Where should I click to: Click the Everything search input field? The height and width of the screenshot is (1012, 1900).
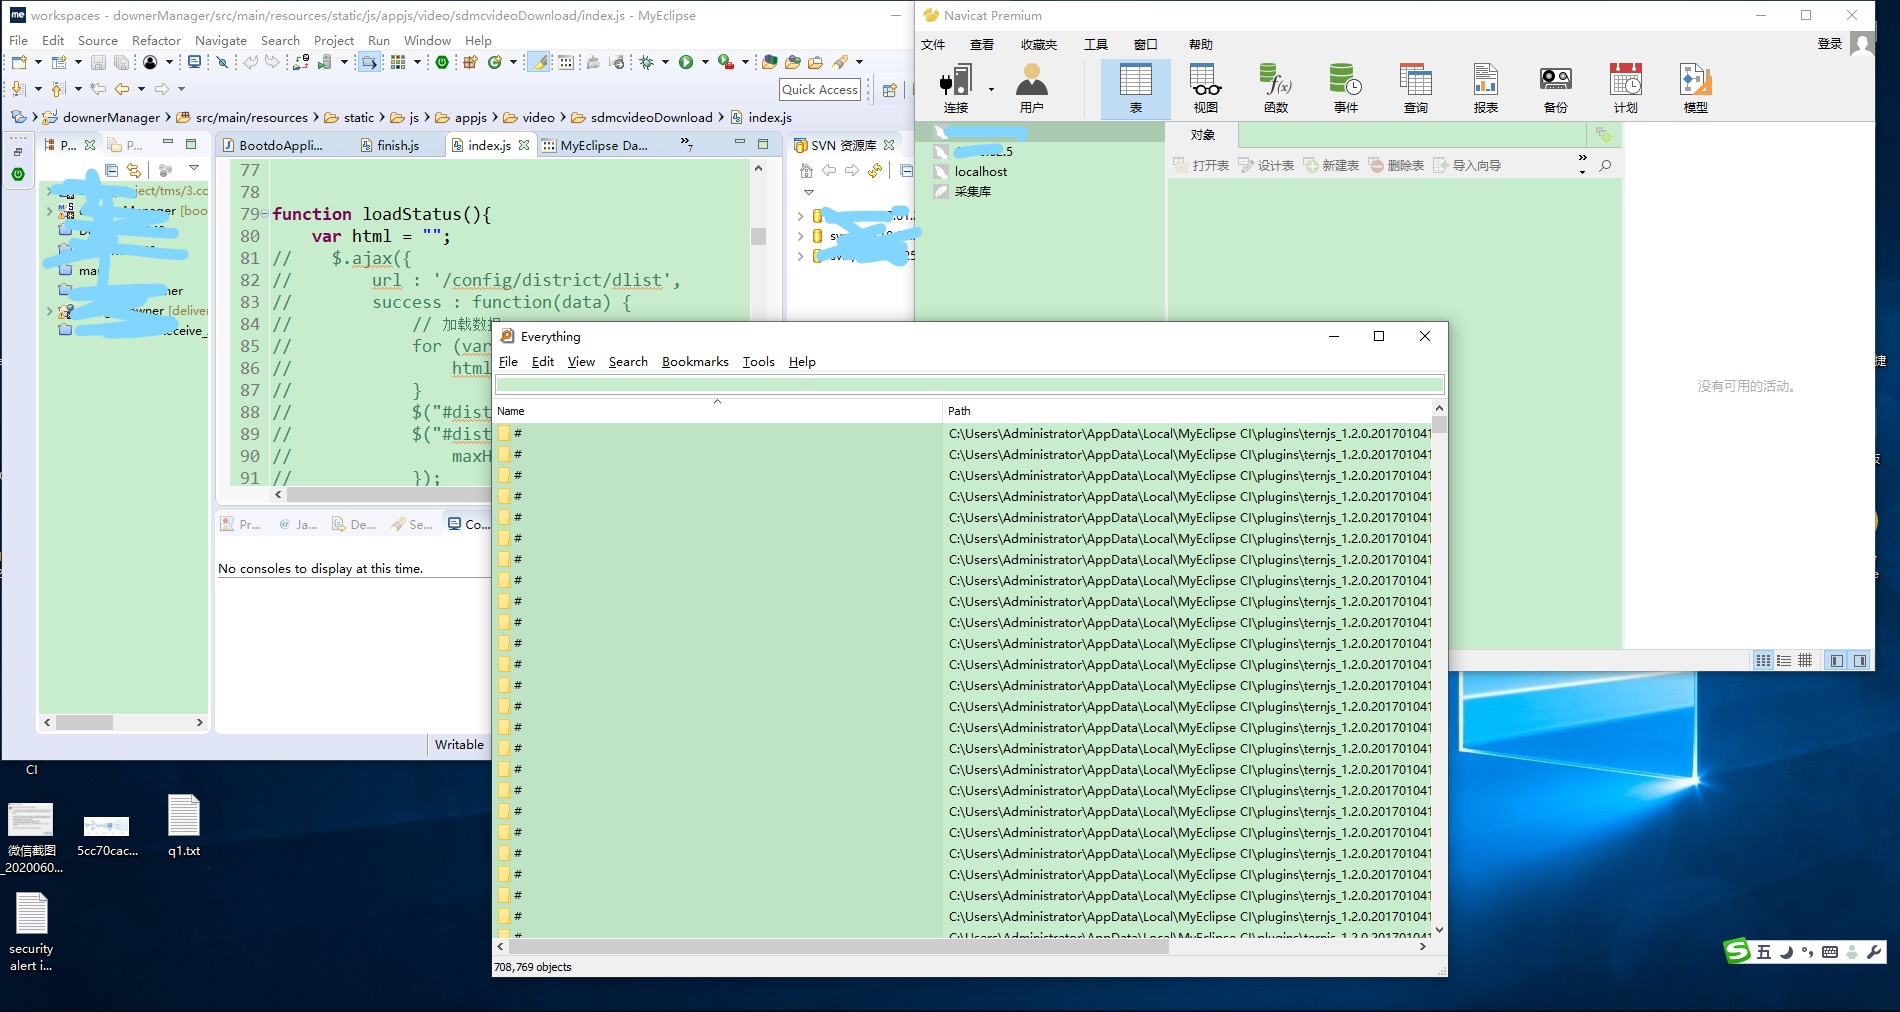[x=969, y=385]
